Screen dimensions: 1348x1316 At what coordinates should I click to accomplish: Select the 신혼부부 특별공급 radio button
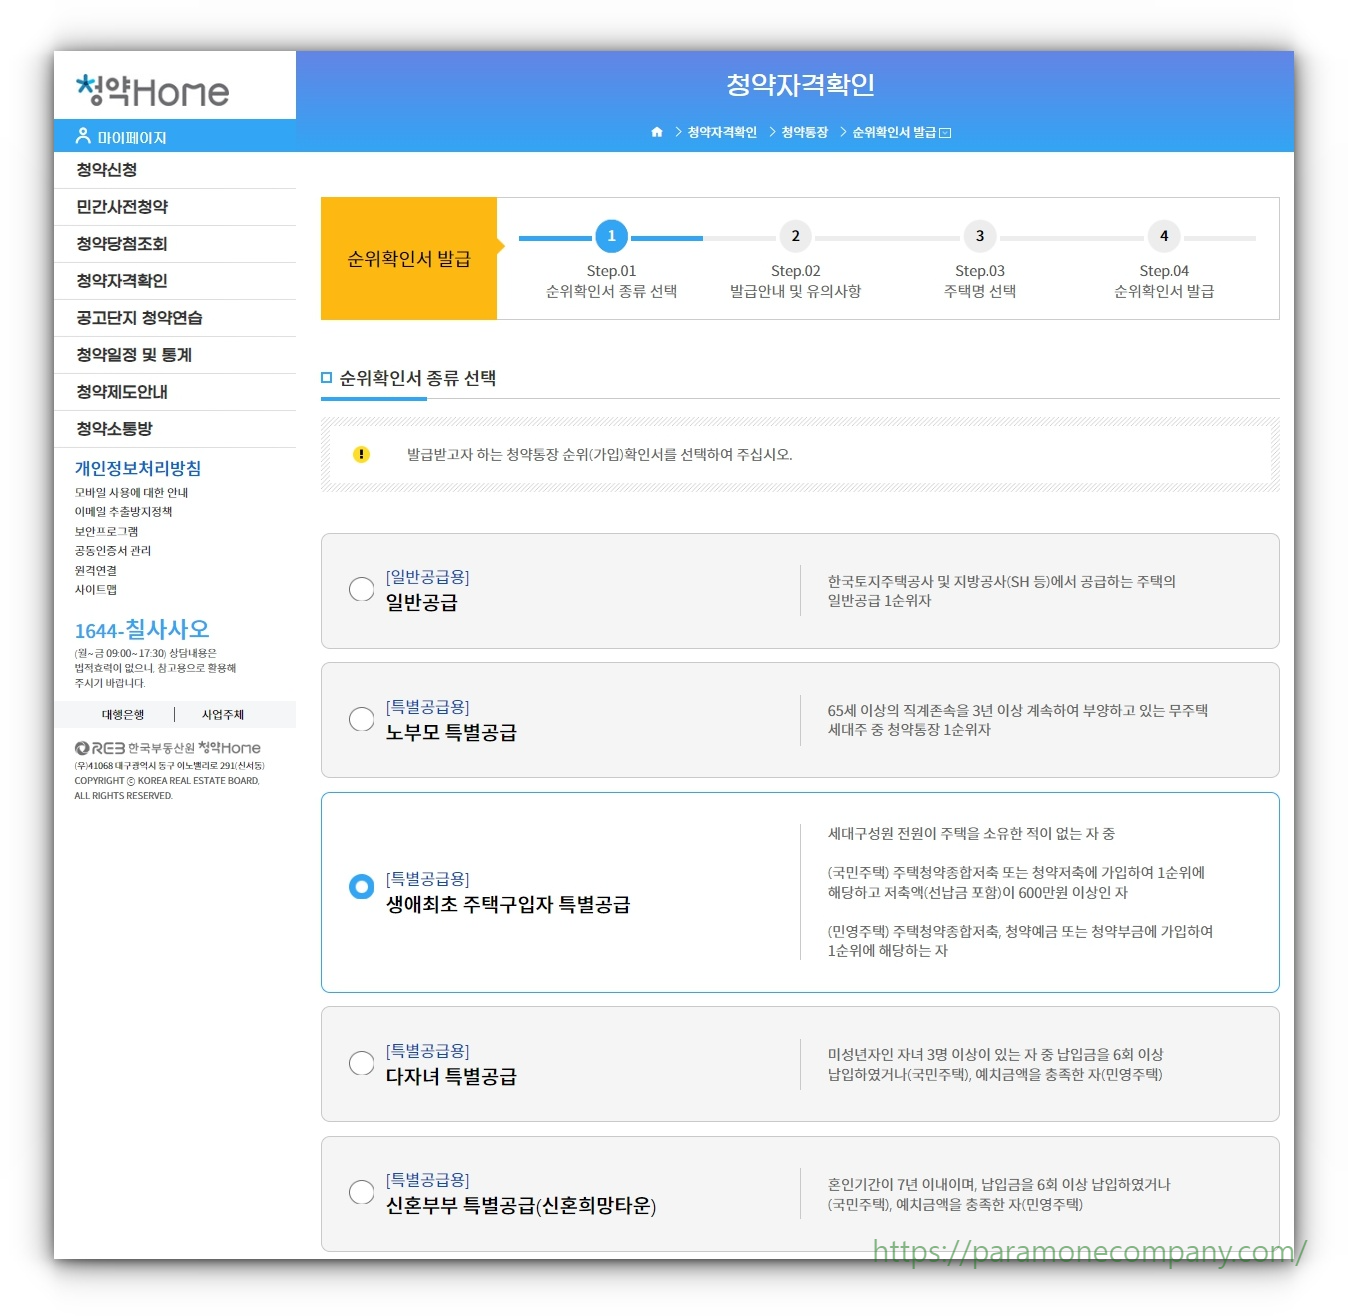tap(361, 1193)
